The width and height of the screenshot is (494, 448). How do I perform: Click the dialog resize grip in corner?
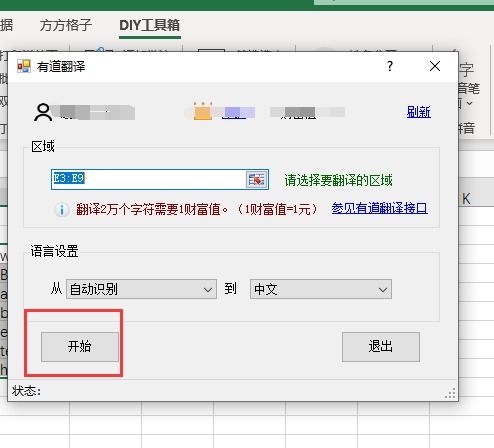click(x=450, y=393)
